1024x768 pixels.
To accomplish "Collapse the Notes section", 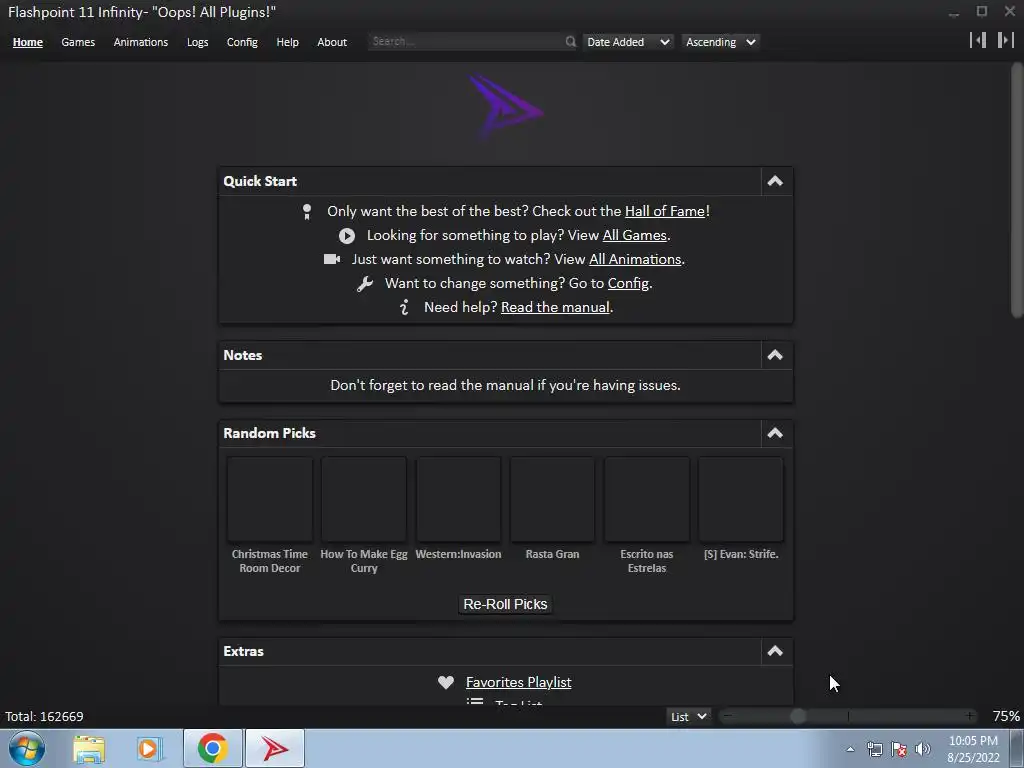I will 775,355.
